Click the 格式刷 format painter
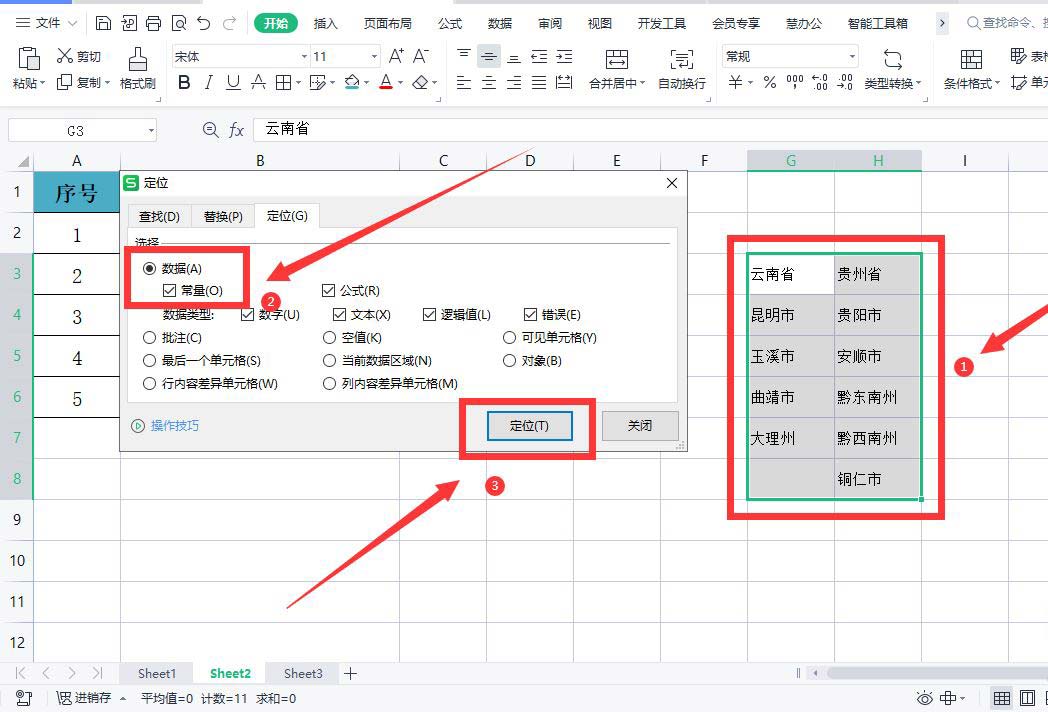 (138, 68)
